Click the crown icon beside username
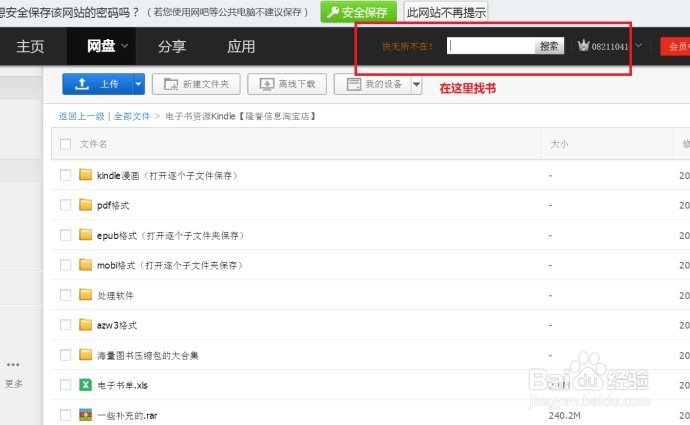 (583, 45)
